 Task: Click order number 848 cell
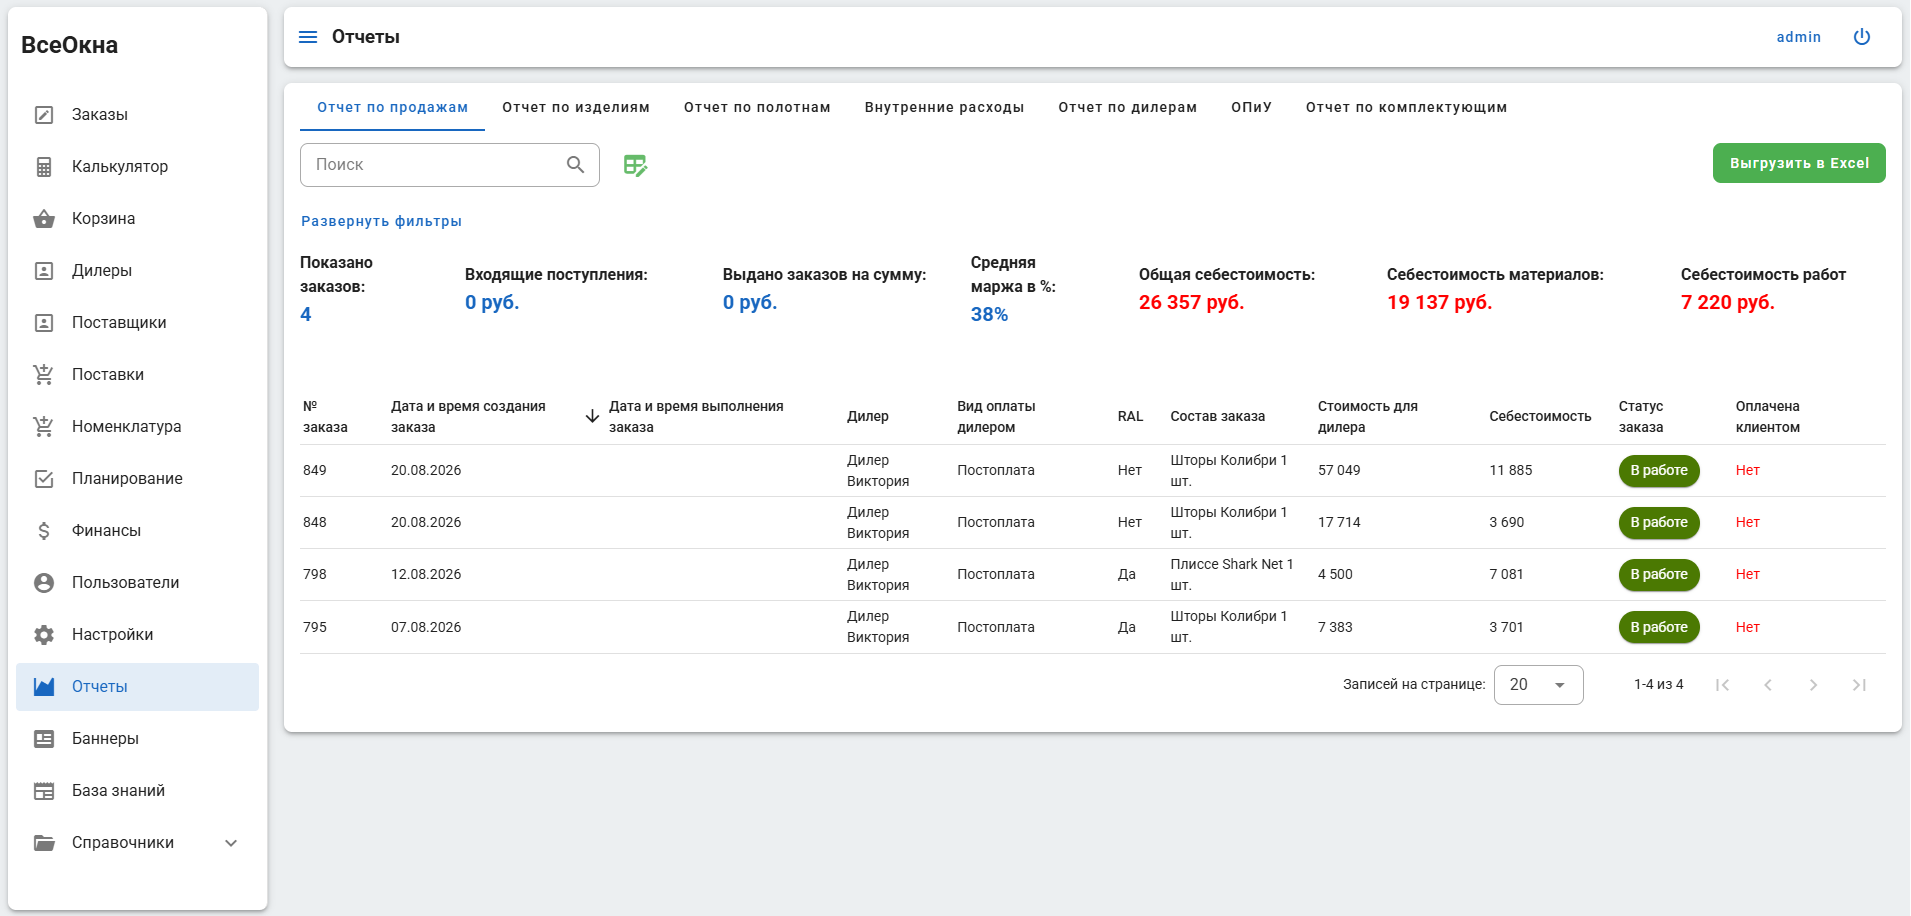(x=315, y=523)
